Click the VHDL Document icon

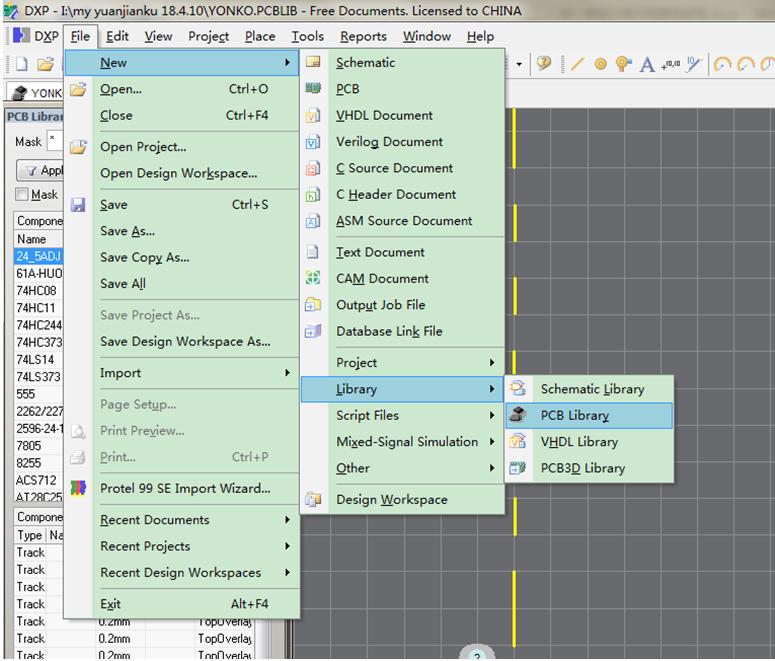[x=313, y=115]
